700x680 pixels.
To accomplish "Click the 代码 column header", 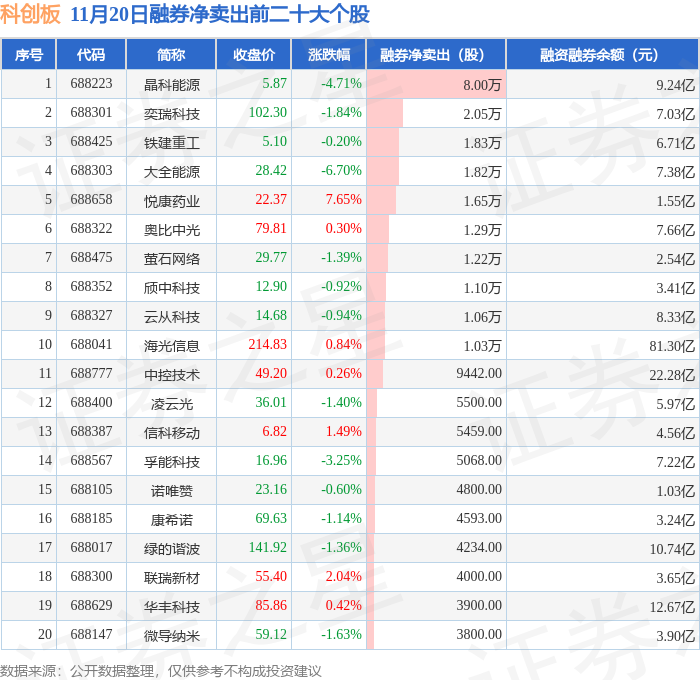I will coord(91,55).
